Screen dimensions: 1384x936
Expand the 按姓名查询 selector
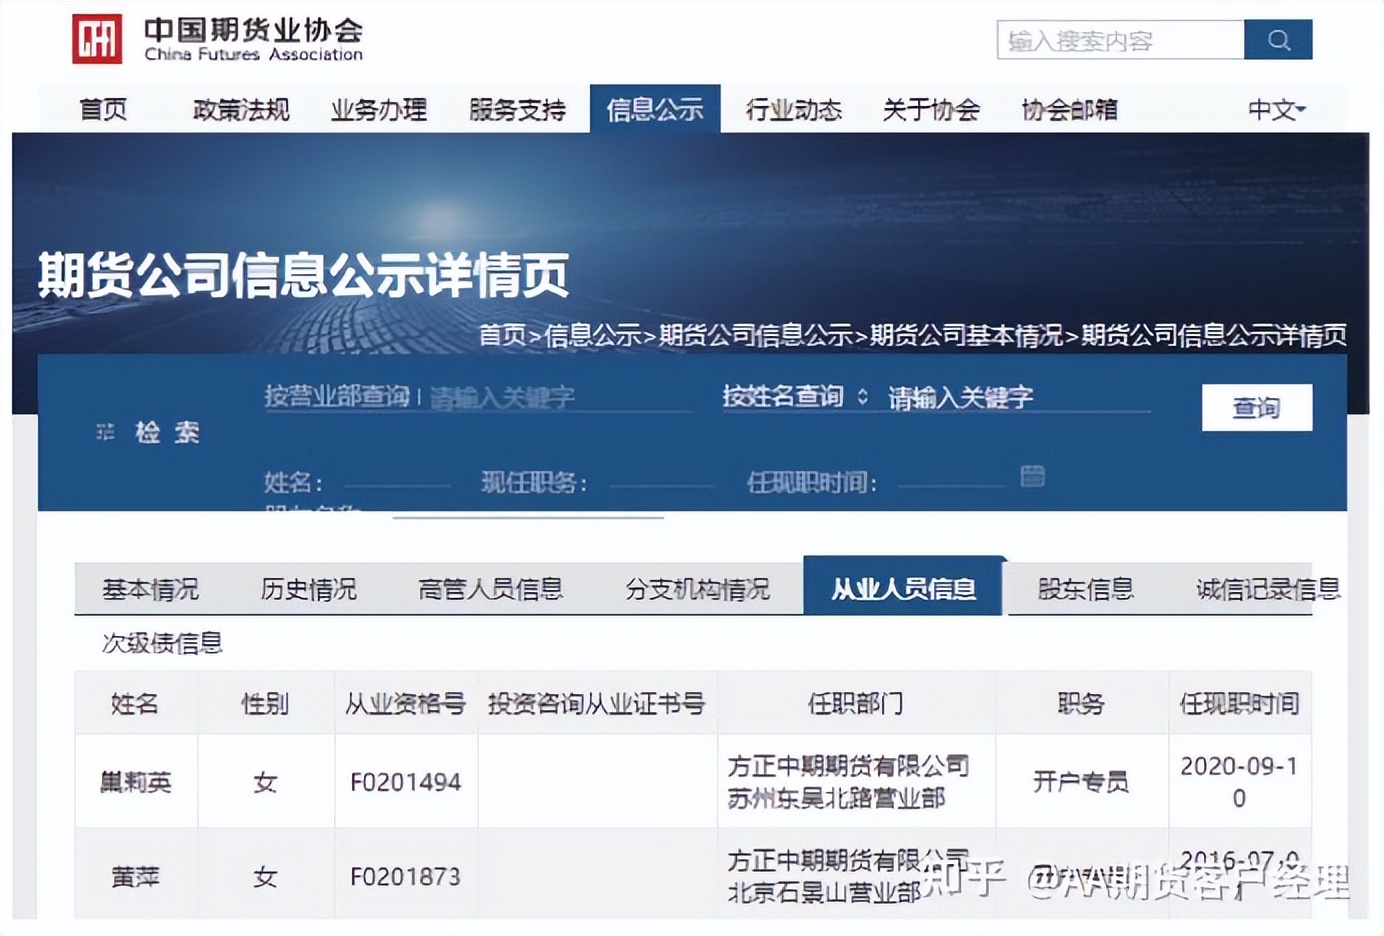(795, 396)
